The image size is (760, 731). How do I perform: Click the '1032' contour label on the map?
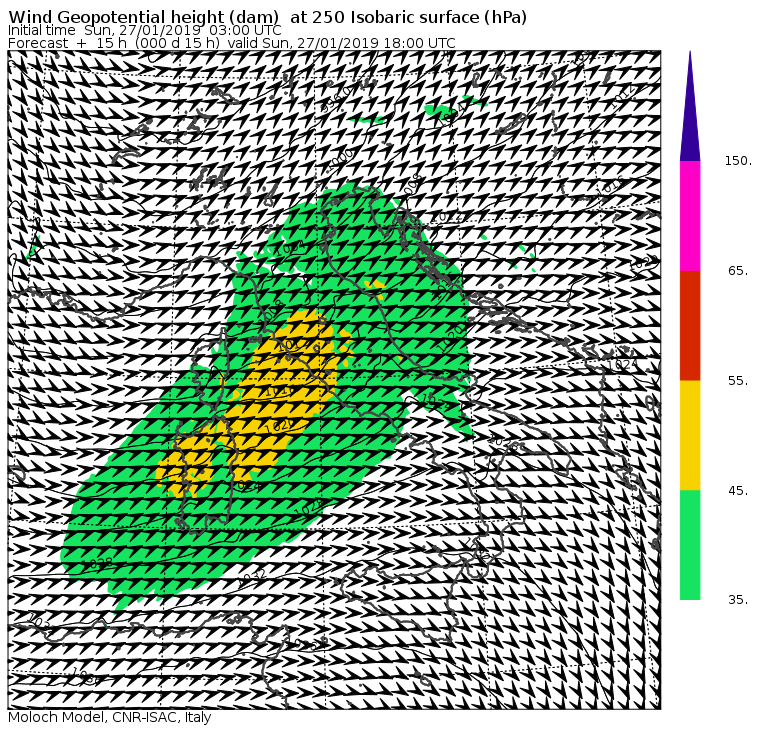tap(253, 578)
